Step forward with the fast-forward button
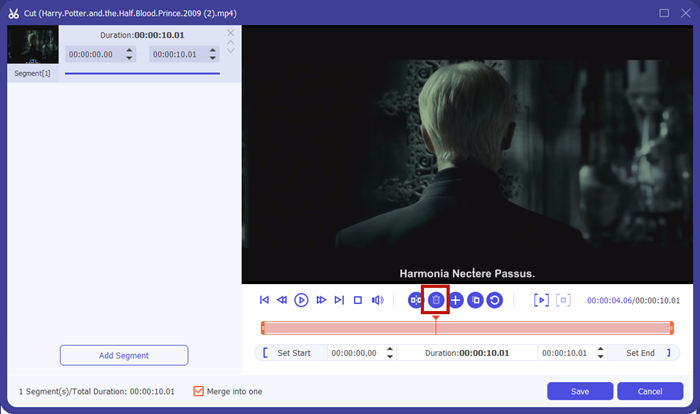Screen dimensions: 700x414 [321, 300]
